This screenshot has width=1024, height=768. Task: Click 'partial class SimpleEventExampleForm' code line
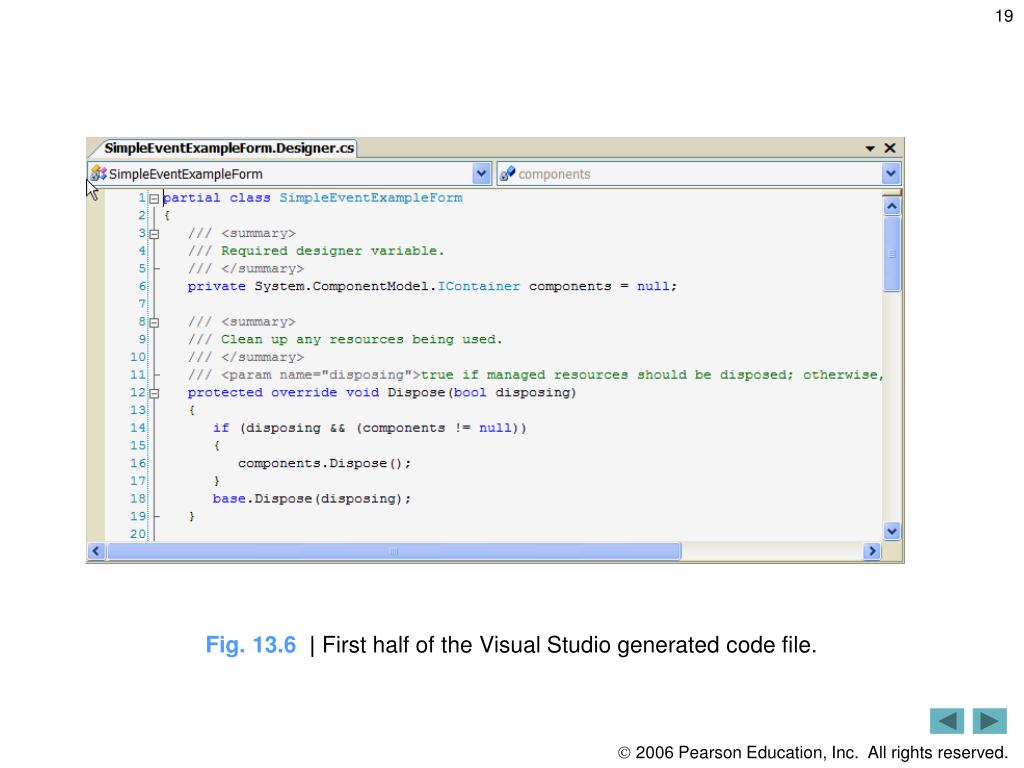click(x=313, y=198)
